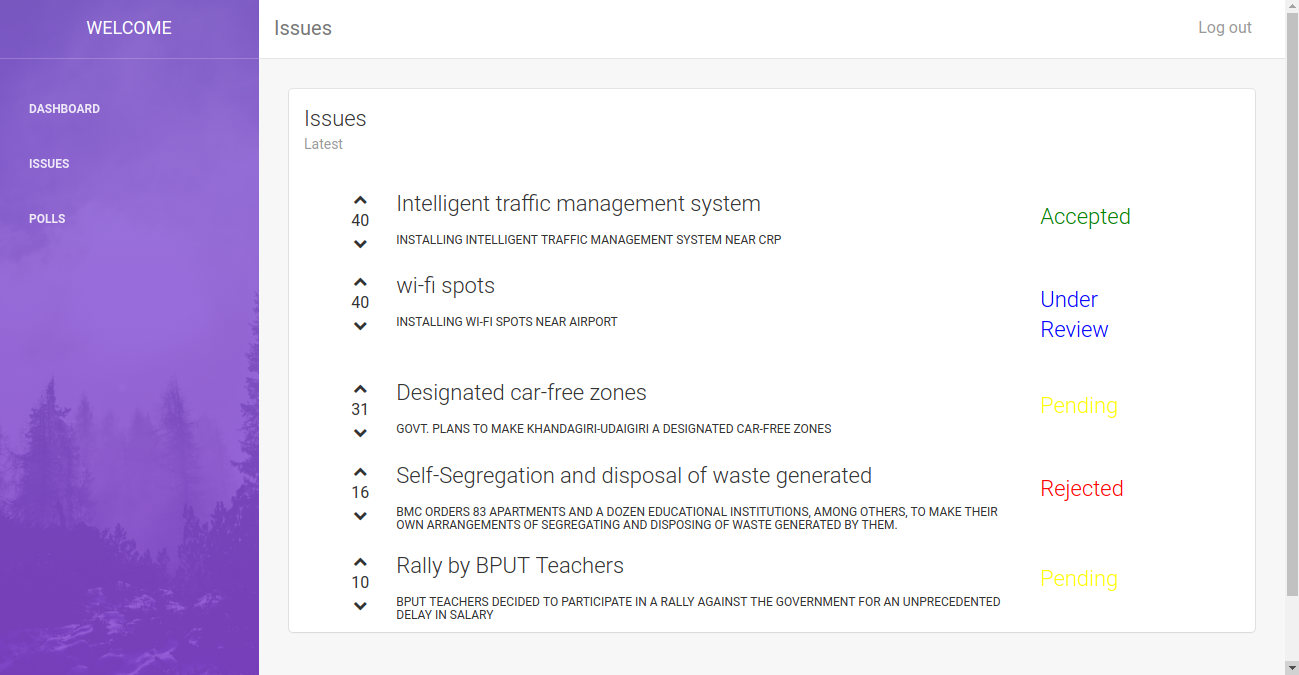Click the vote count 40 of traffic management
The image size is (1299, 675).
[x=360, y=221]
